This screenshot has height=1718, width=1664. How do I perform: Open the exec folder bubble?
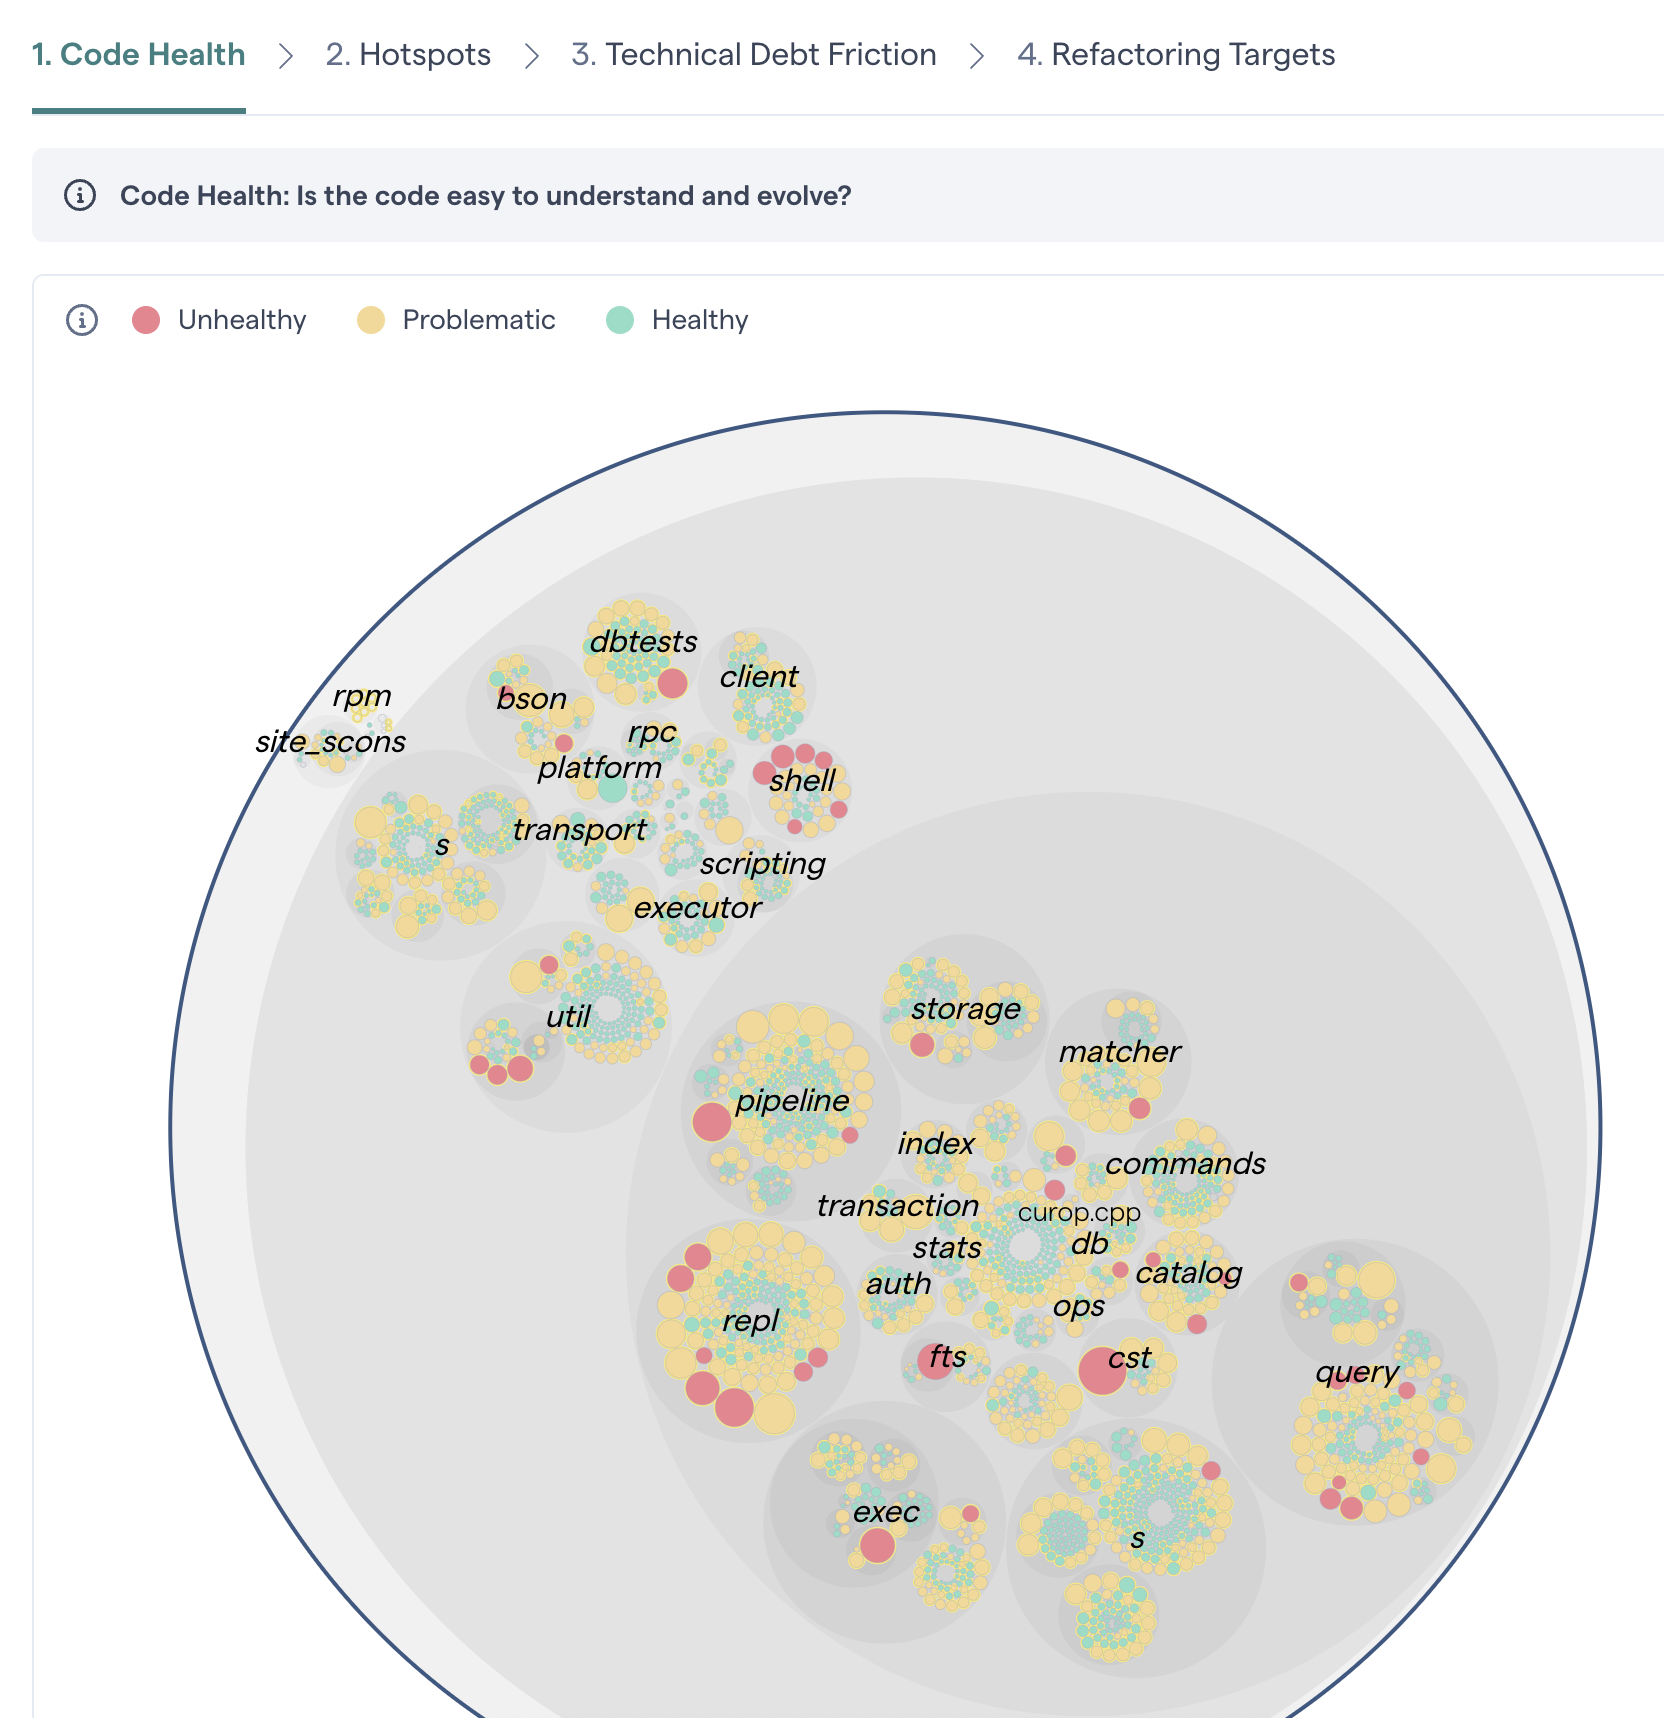coord(885,1512)
